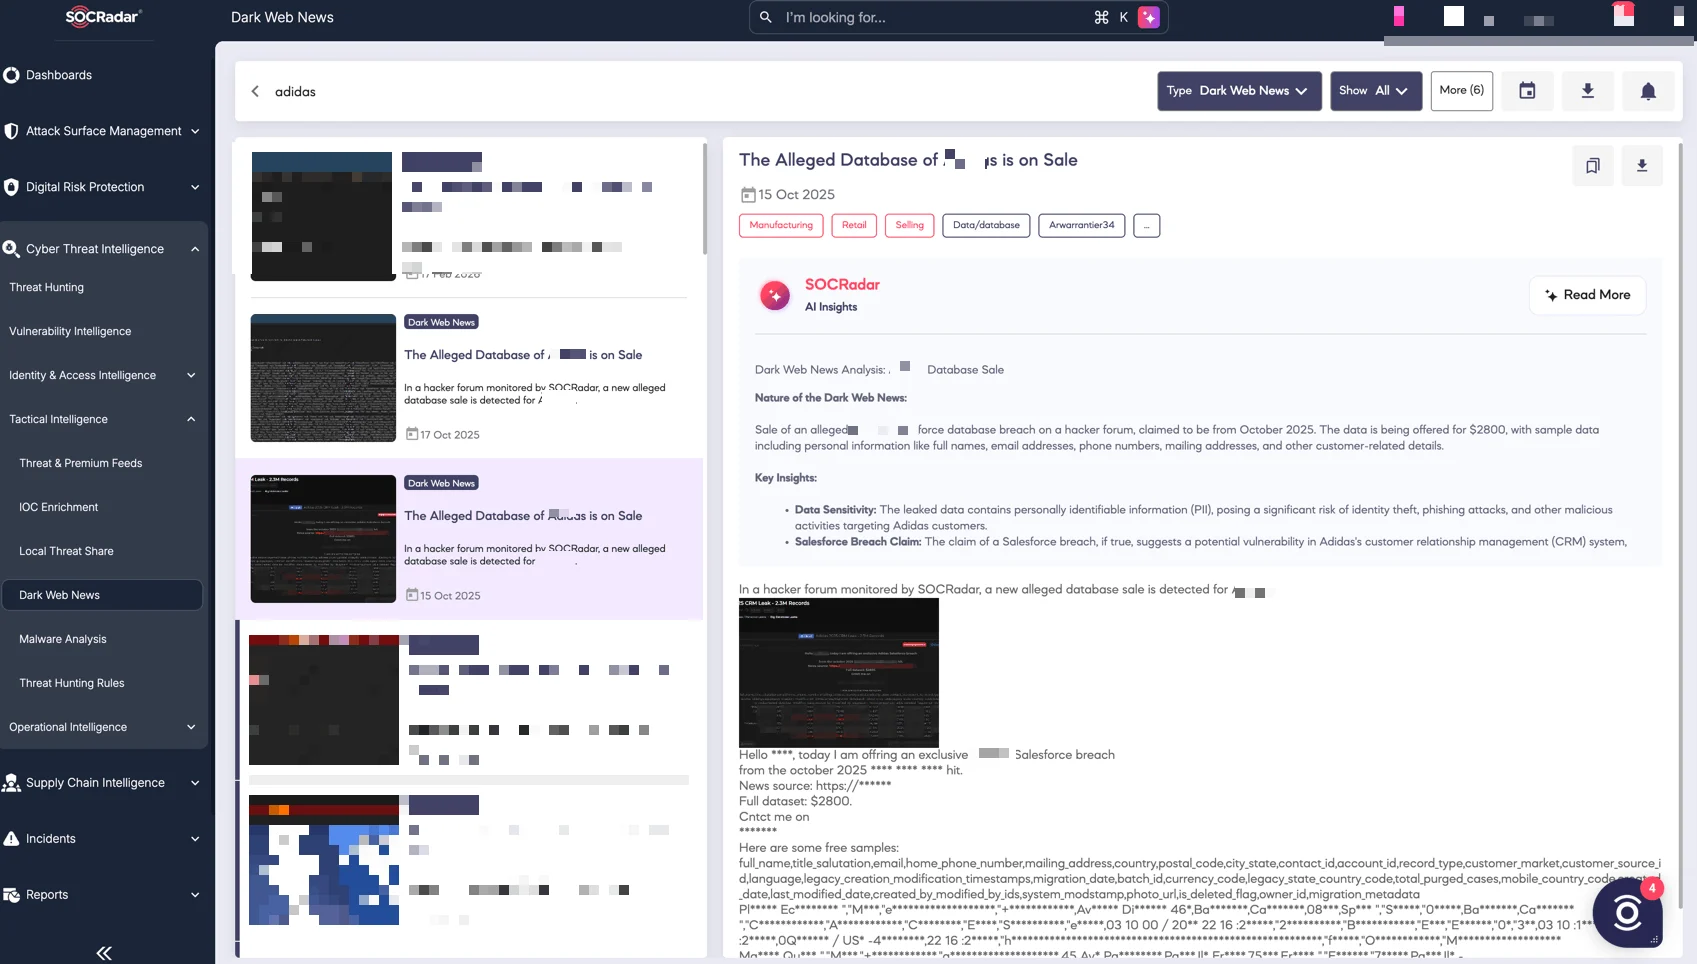The width and height of the screenshot is (1697, 964).
Task: Open the Show All dropdown
Action: tap(1376, 91)
